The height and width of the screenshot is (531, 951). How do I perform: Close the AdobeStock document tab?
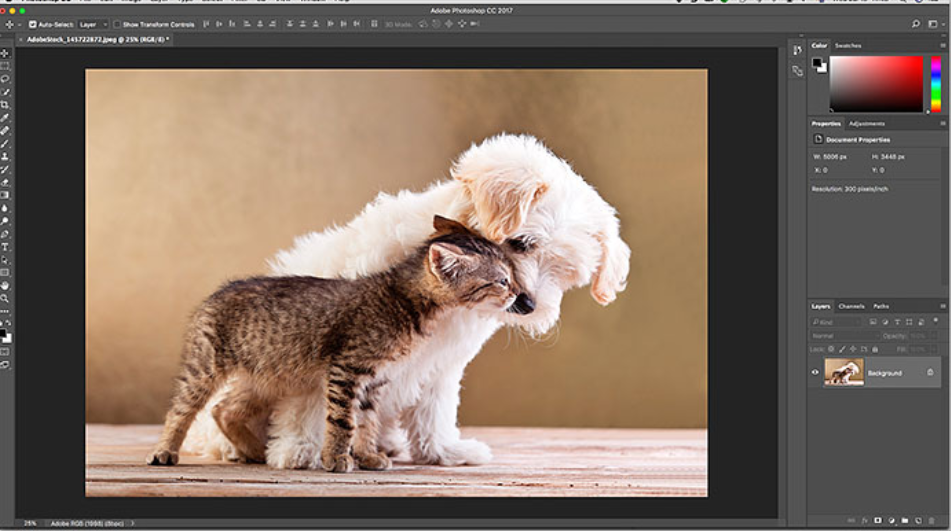[21, 39]
